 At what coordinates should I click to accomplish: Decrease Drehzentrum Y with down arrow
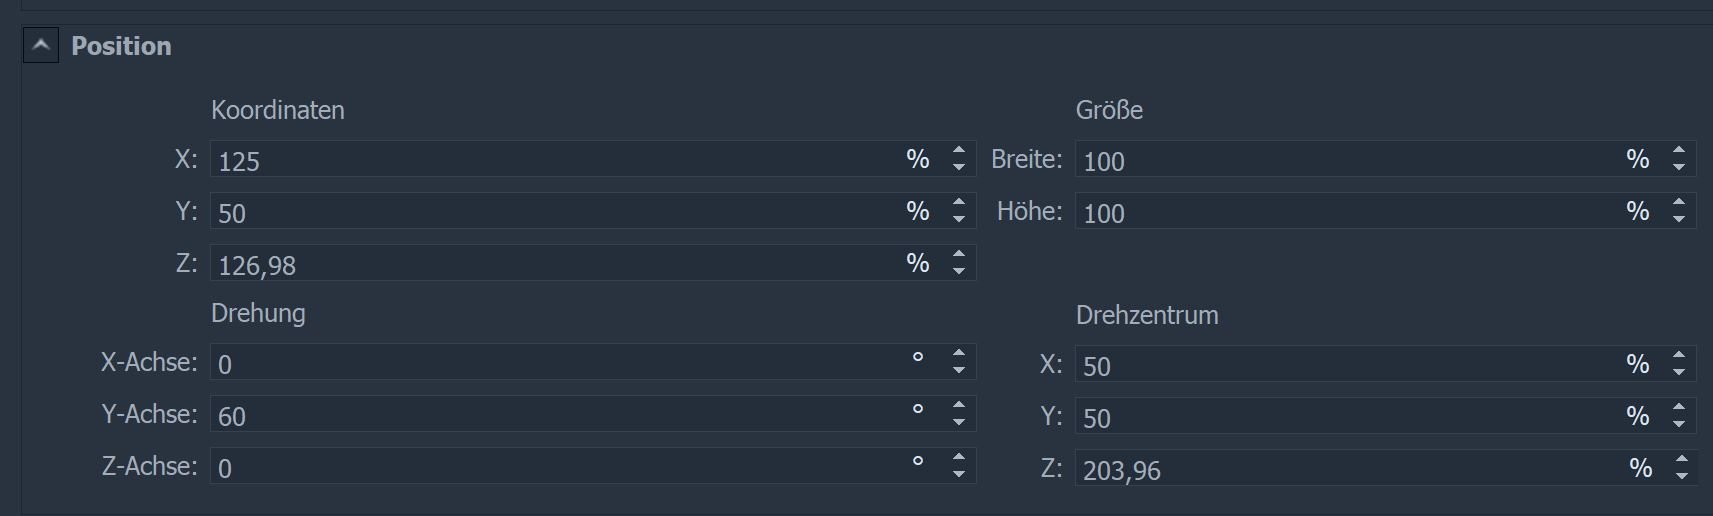click(x=1679, y=424)
